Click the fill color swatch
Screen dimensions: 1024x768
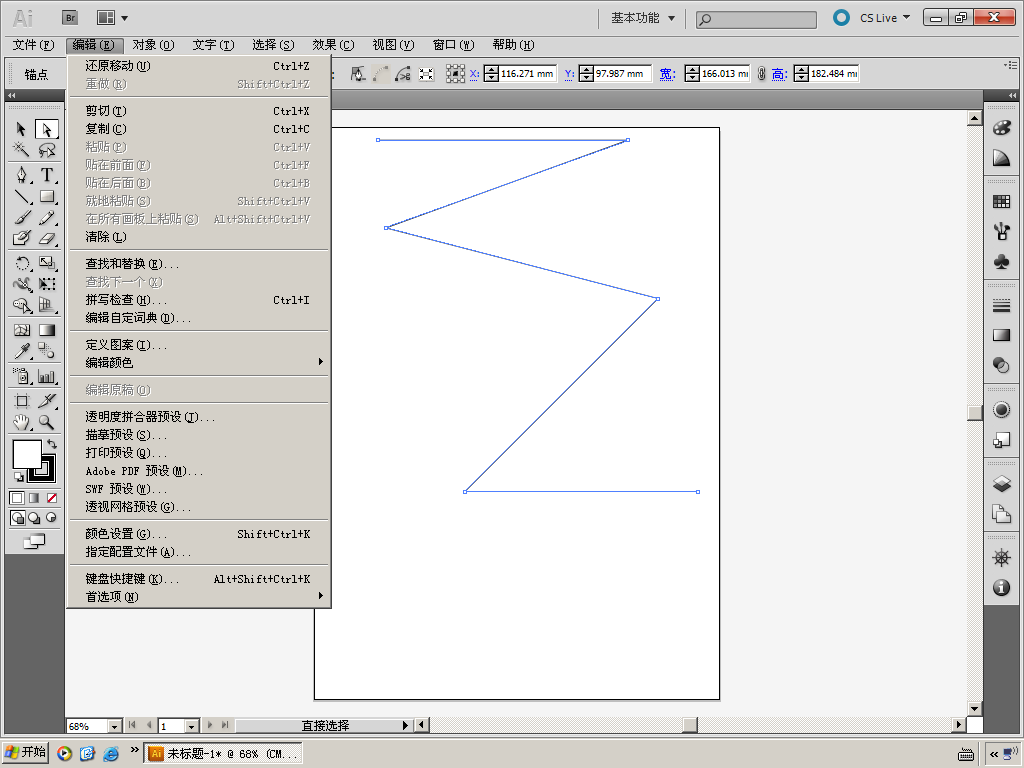pyautogui.click(x=27, y=454)
